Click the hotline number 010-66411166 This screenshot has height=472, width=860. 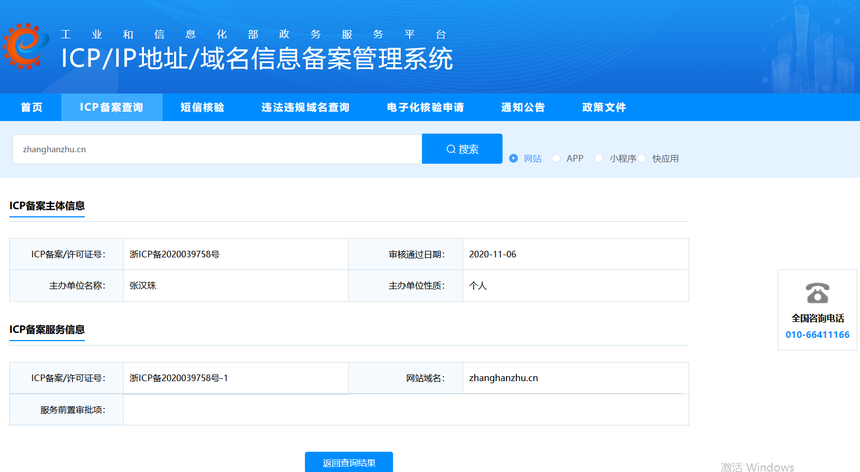tap(817, 334)
